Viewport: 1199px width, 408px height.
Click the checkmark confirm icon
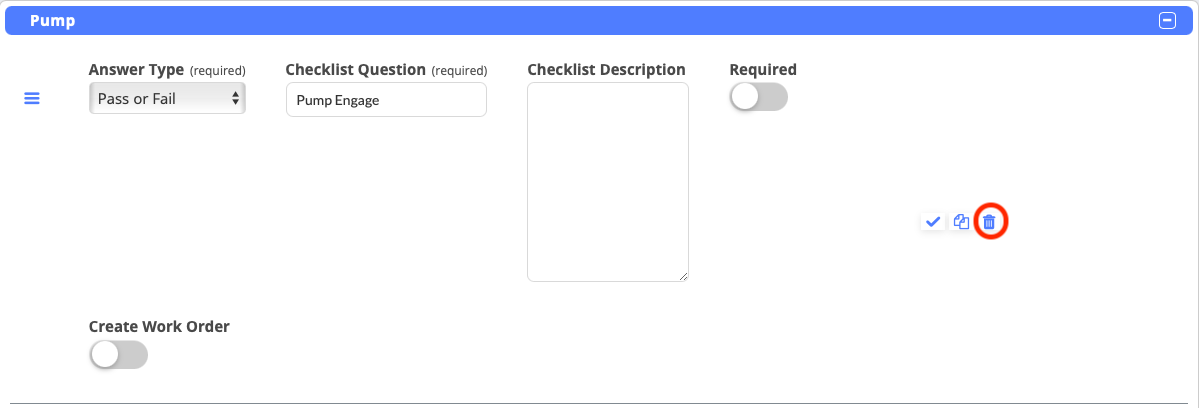[x=933, y=222]
